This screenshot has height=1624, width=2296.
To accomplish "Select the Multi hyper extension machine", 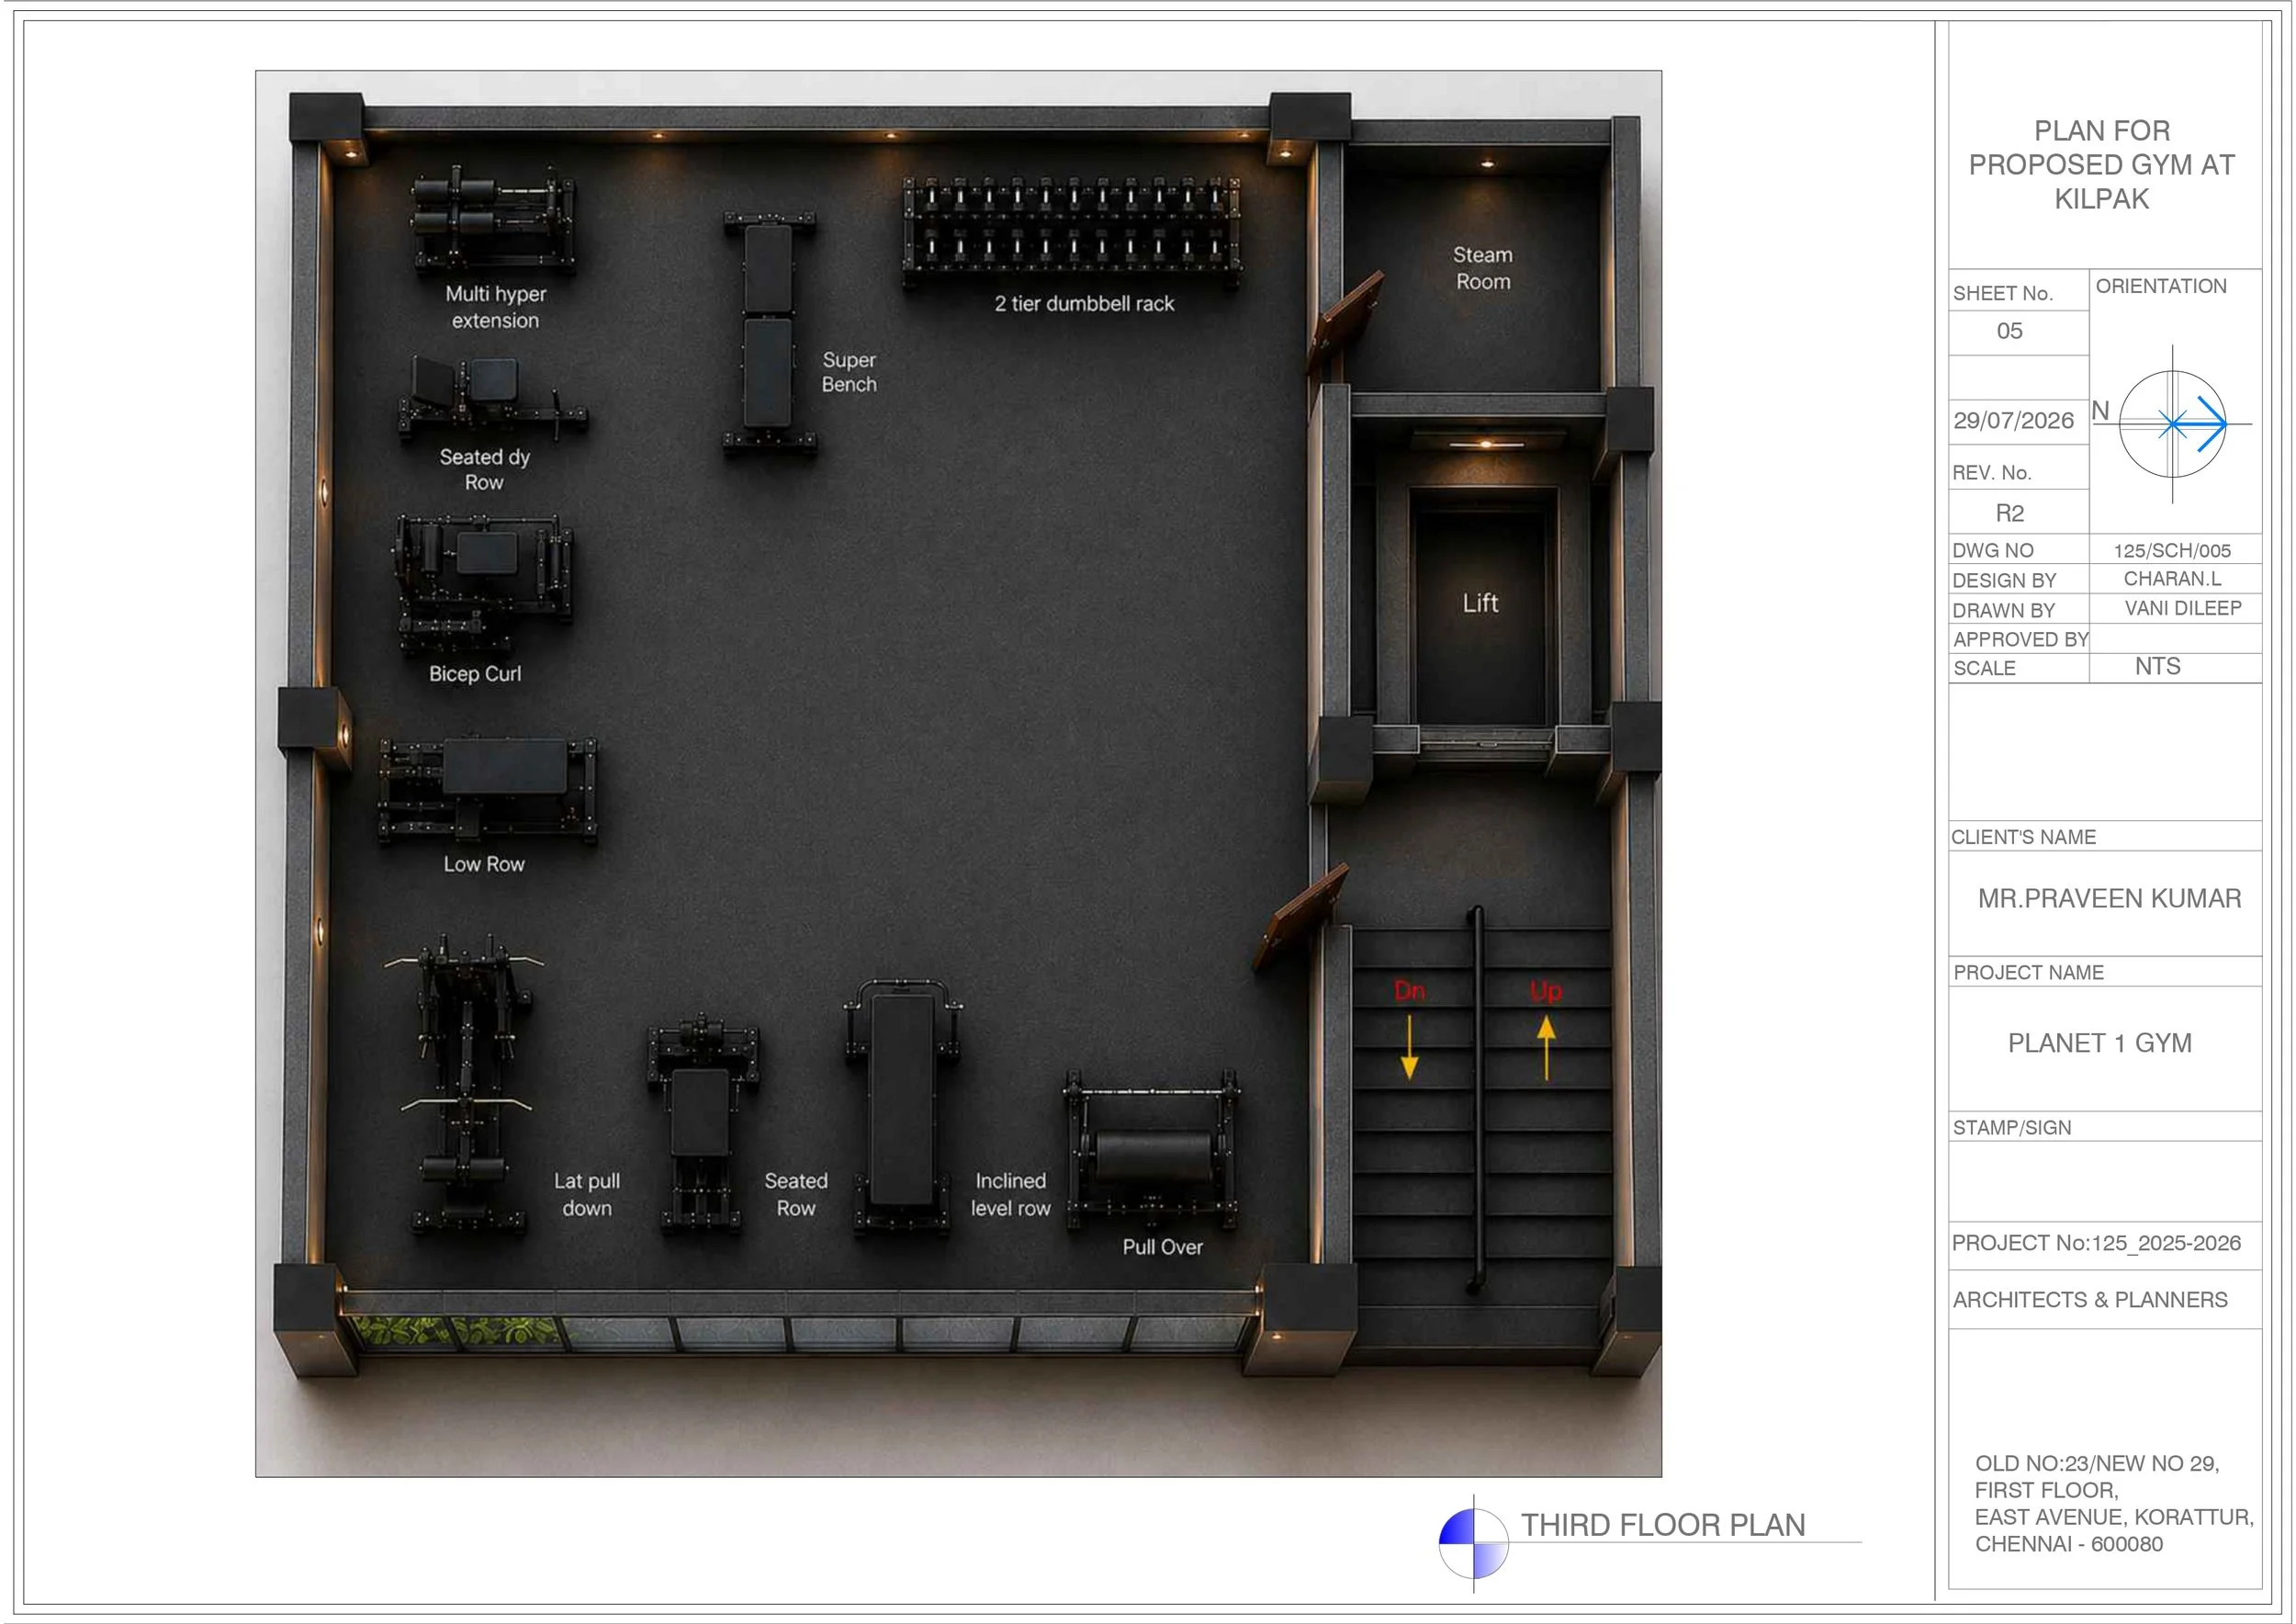I will (x=493, y=222).
